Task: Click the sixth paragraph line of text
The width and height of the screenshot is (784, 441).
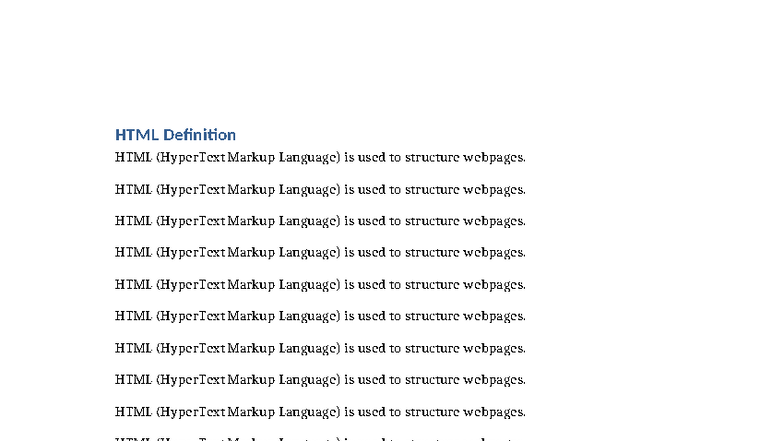Action: pyautogui.click(x=320, y=316)
